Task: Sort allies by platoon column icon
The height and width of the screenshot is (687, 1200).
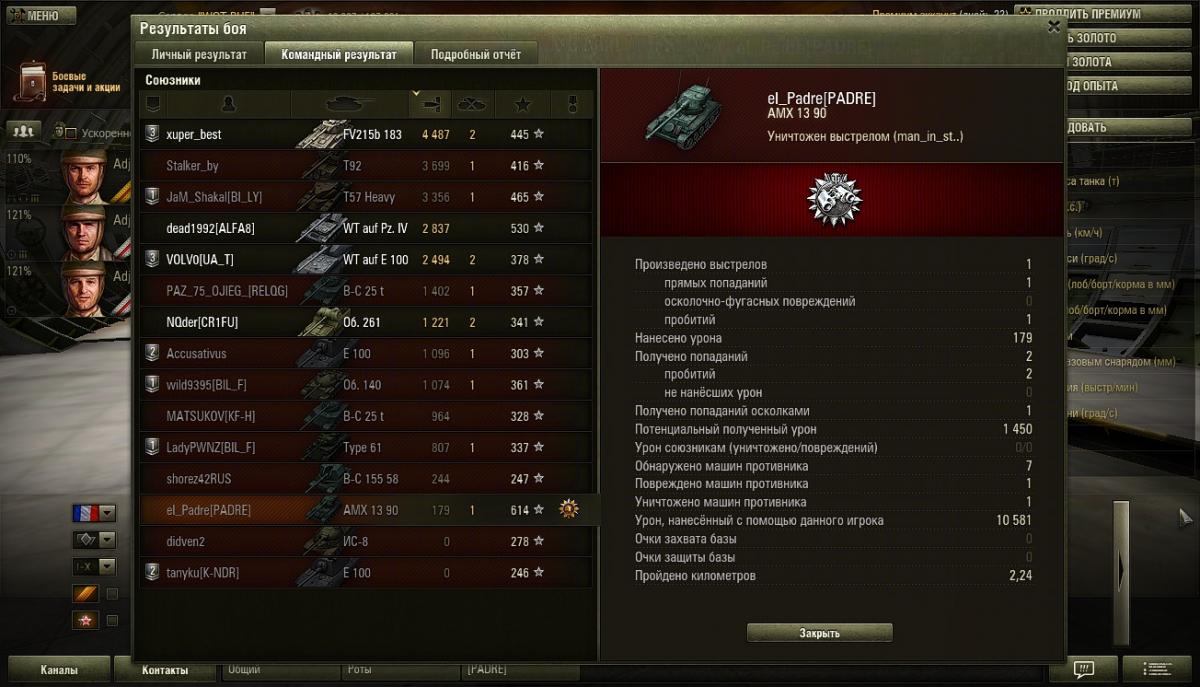Action: (x=153, y=103)
